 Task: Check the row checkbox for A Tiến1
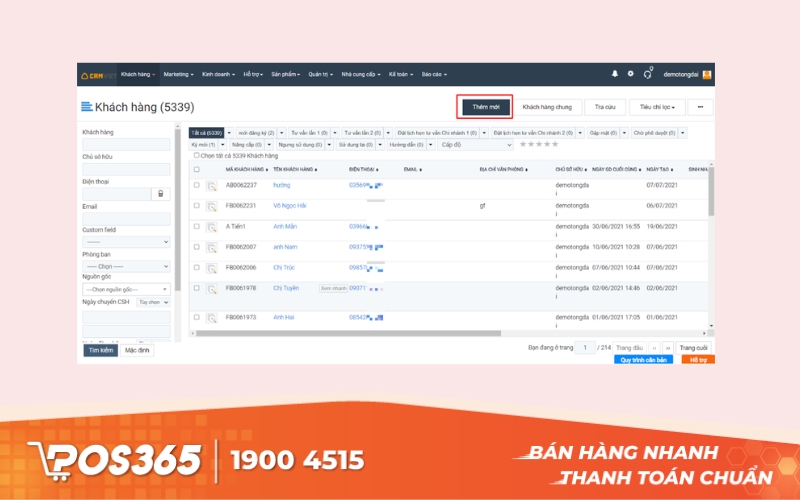pos(196,227)
